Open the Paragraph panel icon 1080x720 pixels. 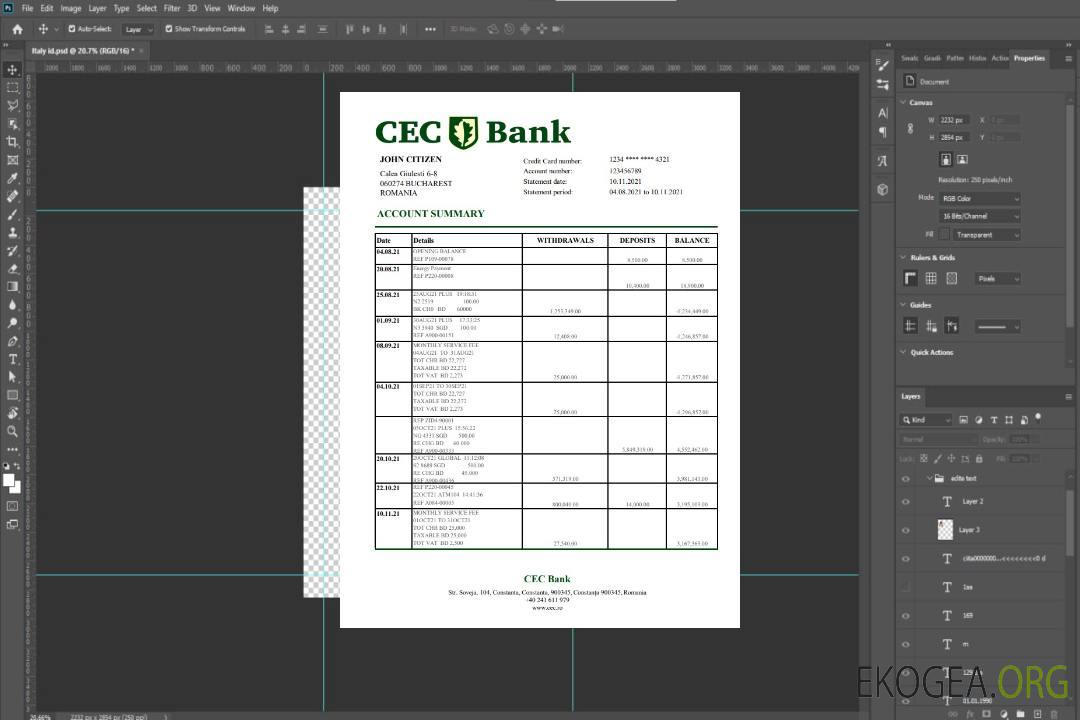click(x=882, y=132)
